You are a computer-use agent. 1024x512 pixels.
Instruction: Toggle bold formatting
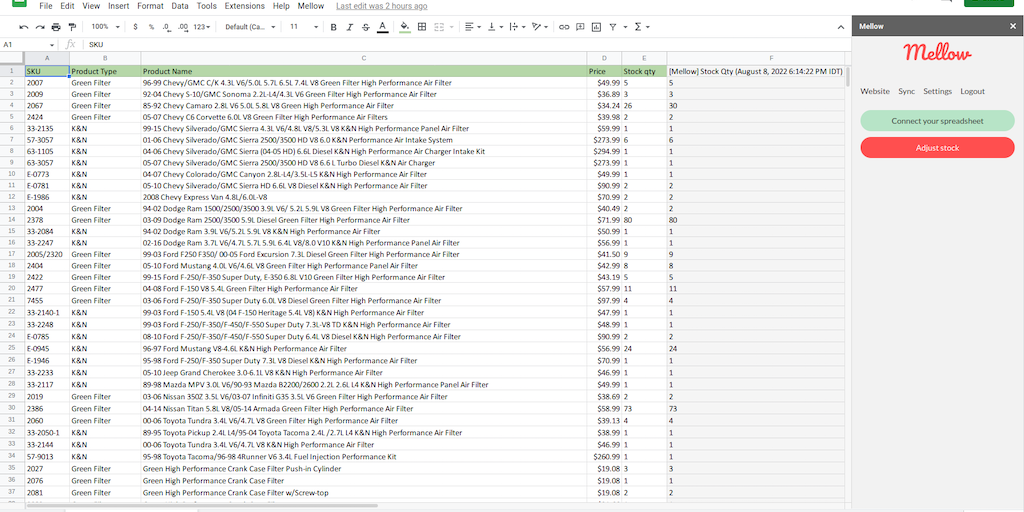[x=333, y=27]
